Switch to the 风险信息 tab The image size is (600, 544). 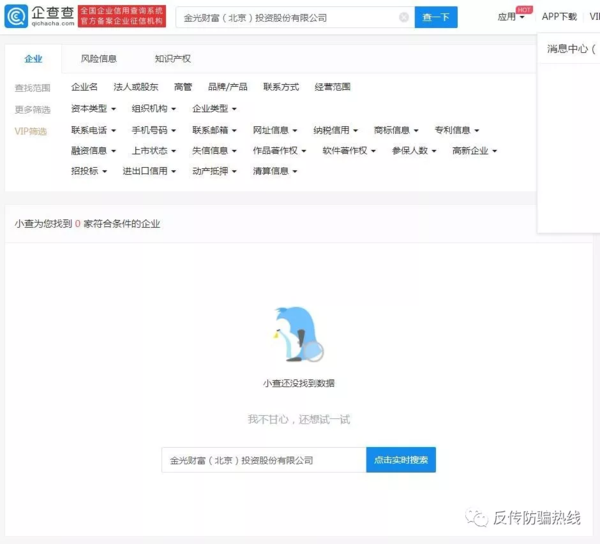98,59
